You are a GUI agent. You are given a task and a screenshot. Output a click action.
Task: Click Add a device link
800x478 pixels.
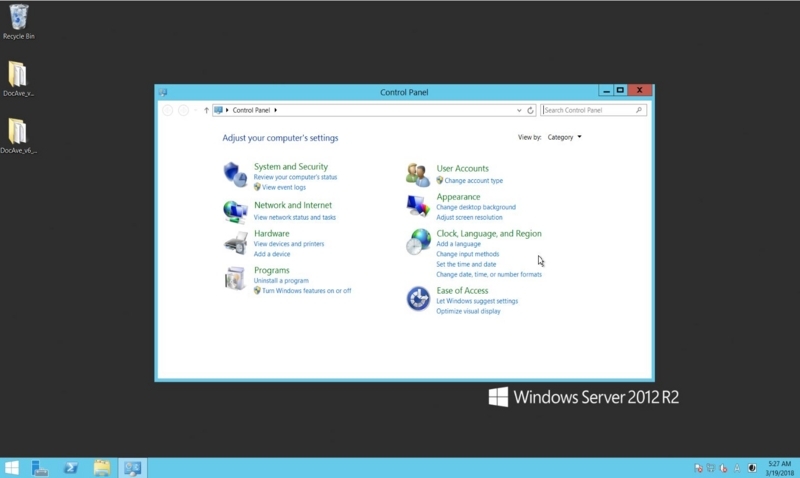coord(272,254)
